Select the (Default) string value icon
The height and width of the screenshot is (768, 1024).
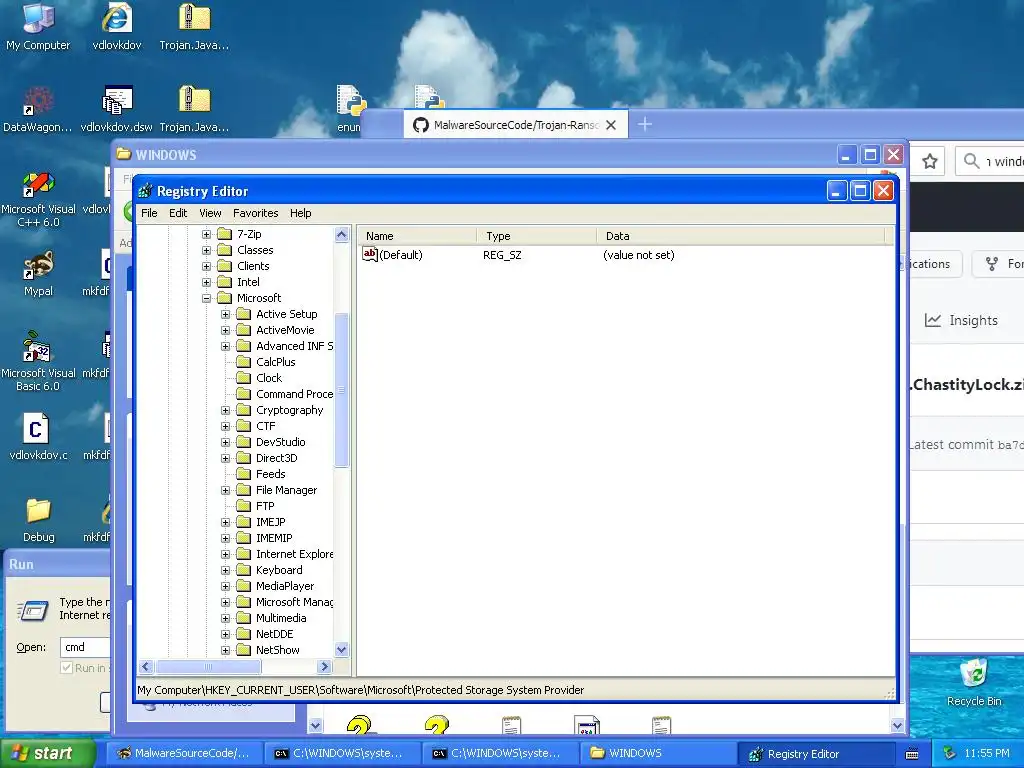(x=370, y=254)
